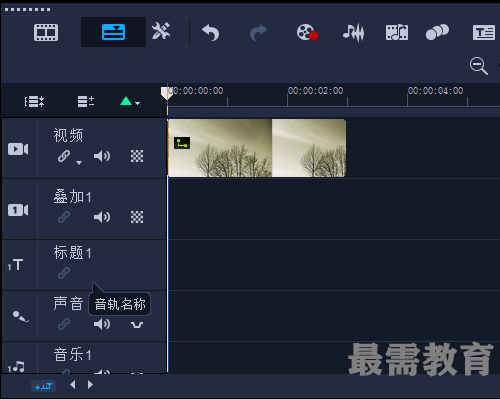
Task: Click the 00:00:02:00 ruler mark
Action: point(315,91)
